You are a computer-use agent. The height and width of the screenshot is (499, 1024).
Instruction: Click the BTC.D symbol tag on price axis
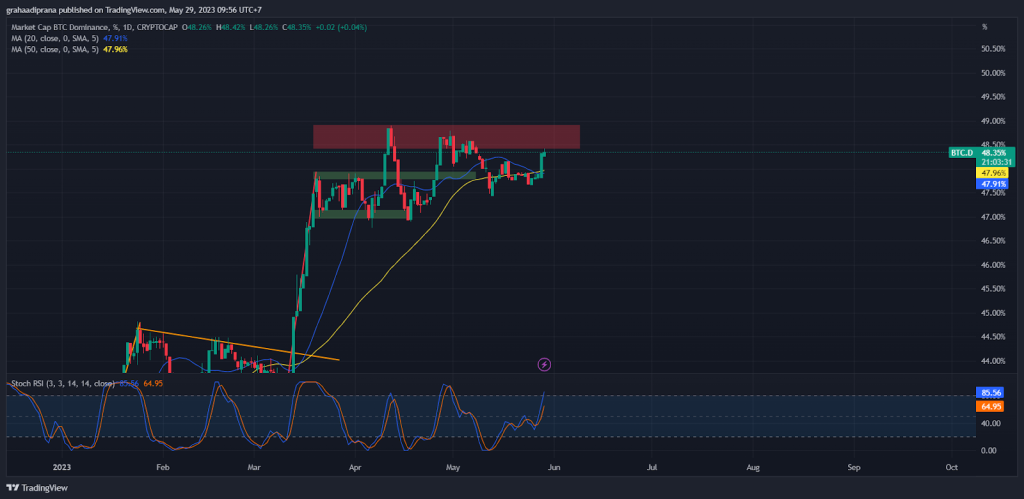pos(962,153)
